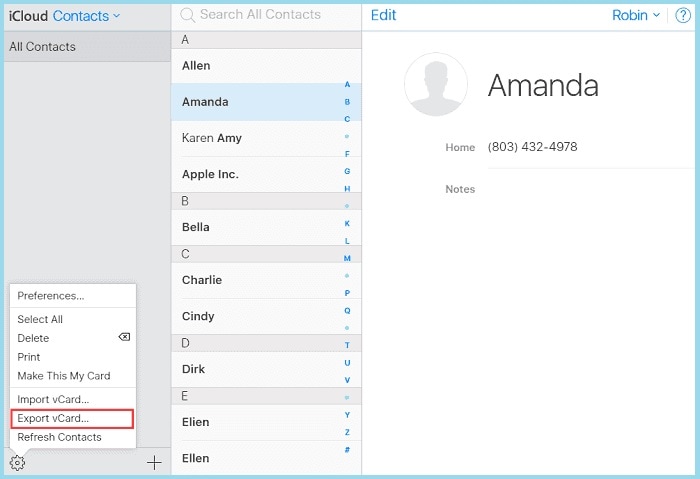Choose Print from the gear menu

73,357
